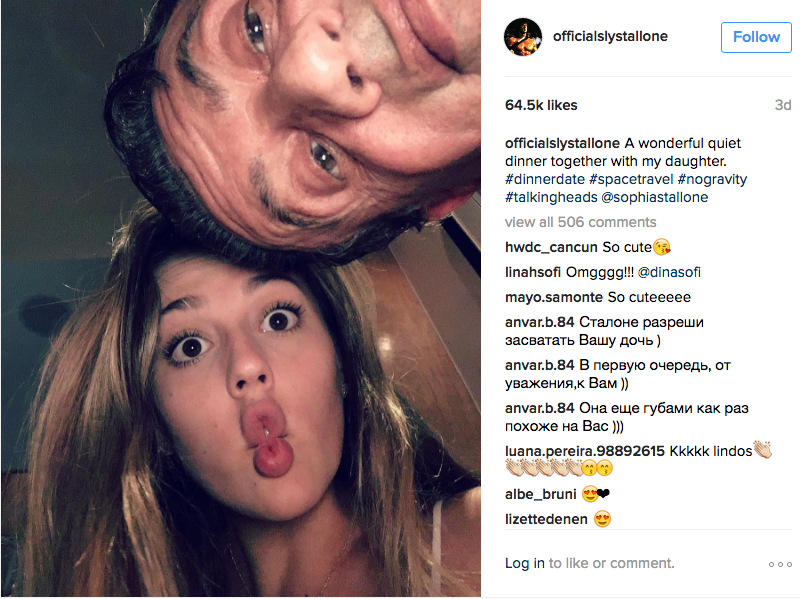Click the selfie post photo
The width and height of the screenshot is (800, 599).
(240, 299)
